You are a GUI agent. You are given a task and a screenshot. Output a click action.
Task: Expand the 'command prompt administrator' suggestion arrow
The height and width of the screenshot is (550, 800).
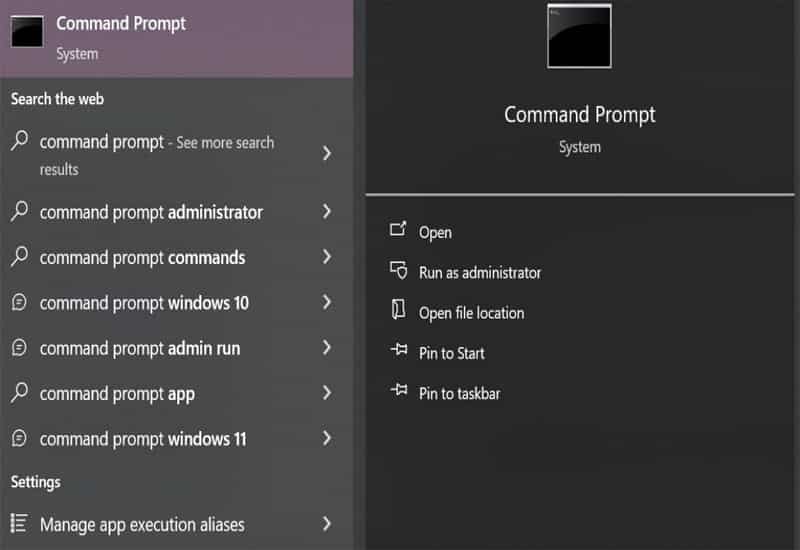coord(327,212)
